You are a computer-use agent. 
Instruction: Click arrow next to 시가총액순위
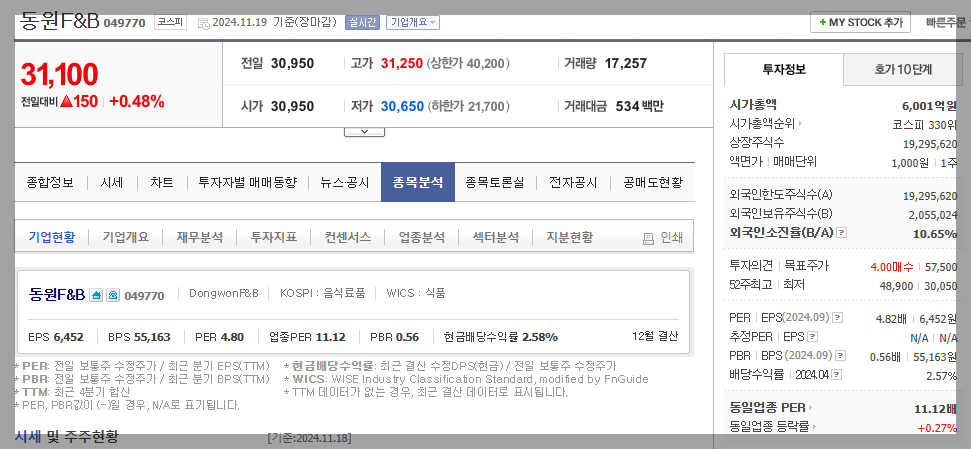pyautogui.click(x=800, y=124)
